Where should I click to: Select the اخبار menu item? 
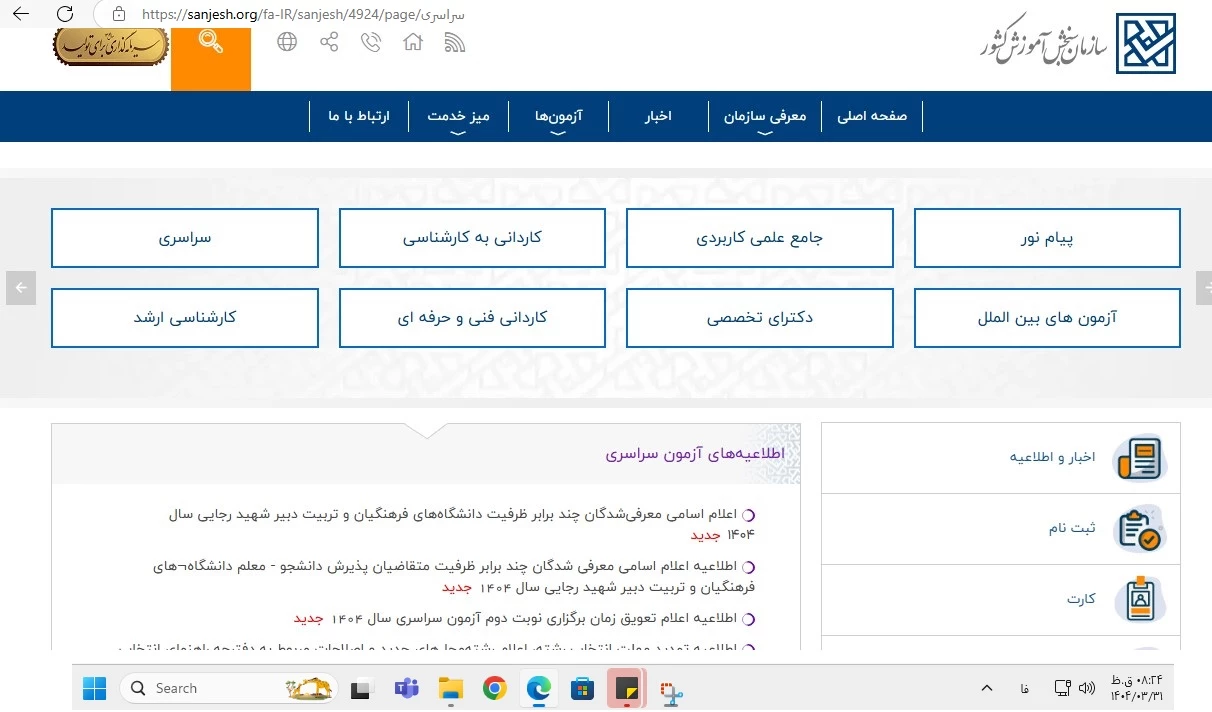pyautogui.click(x=657, y=116)
